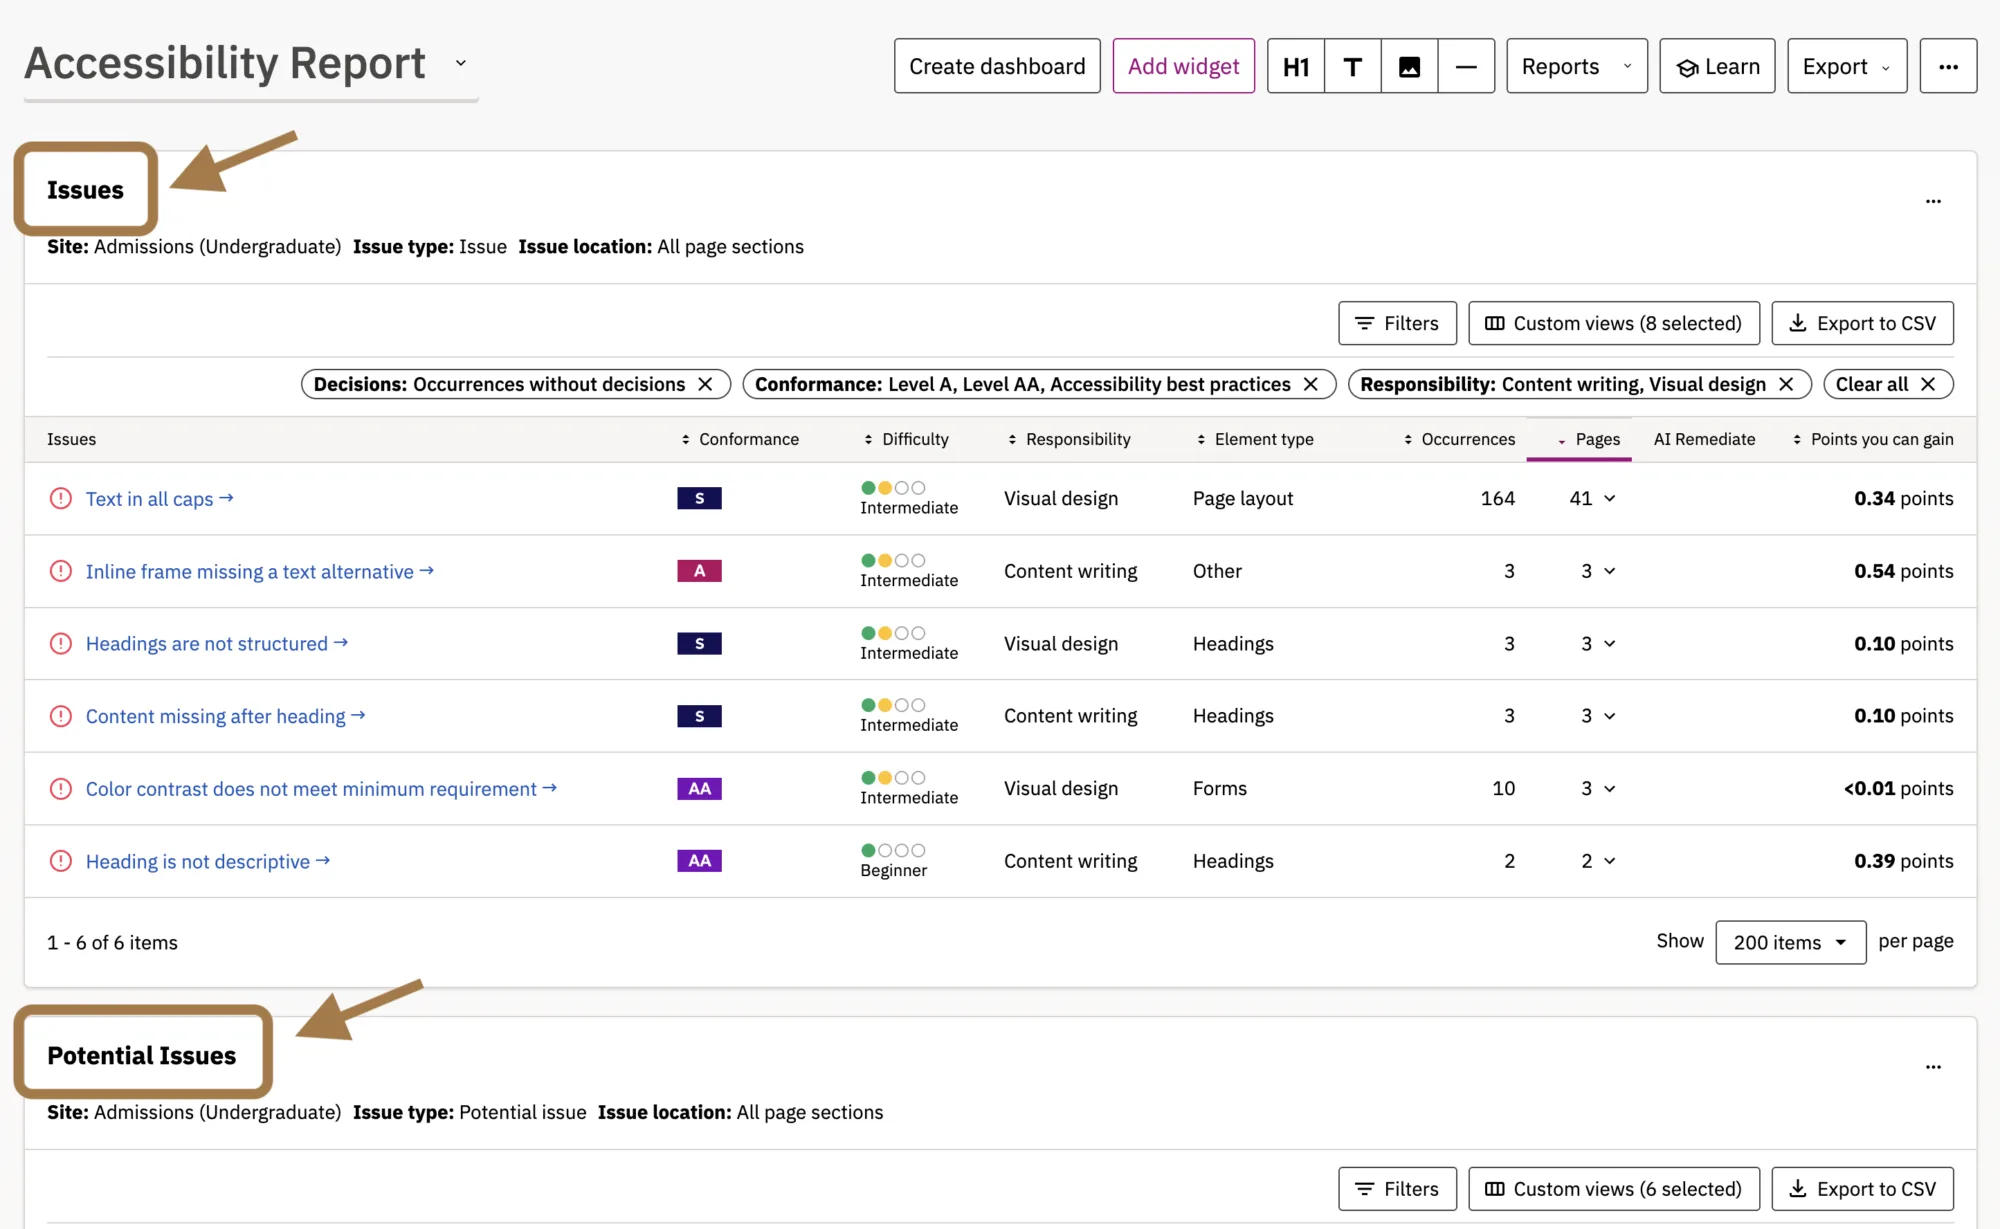2000x1229 pixels.
Task: Open Custom views (8 selected)
Action: click(x=1614, y=323)
